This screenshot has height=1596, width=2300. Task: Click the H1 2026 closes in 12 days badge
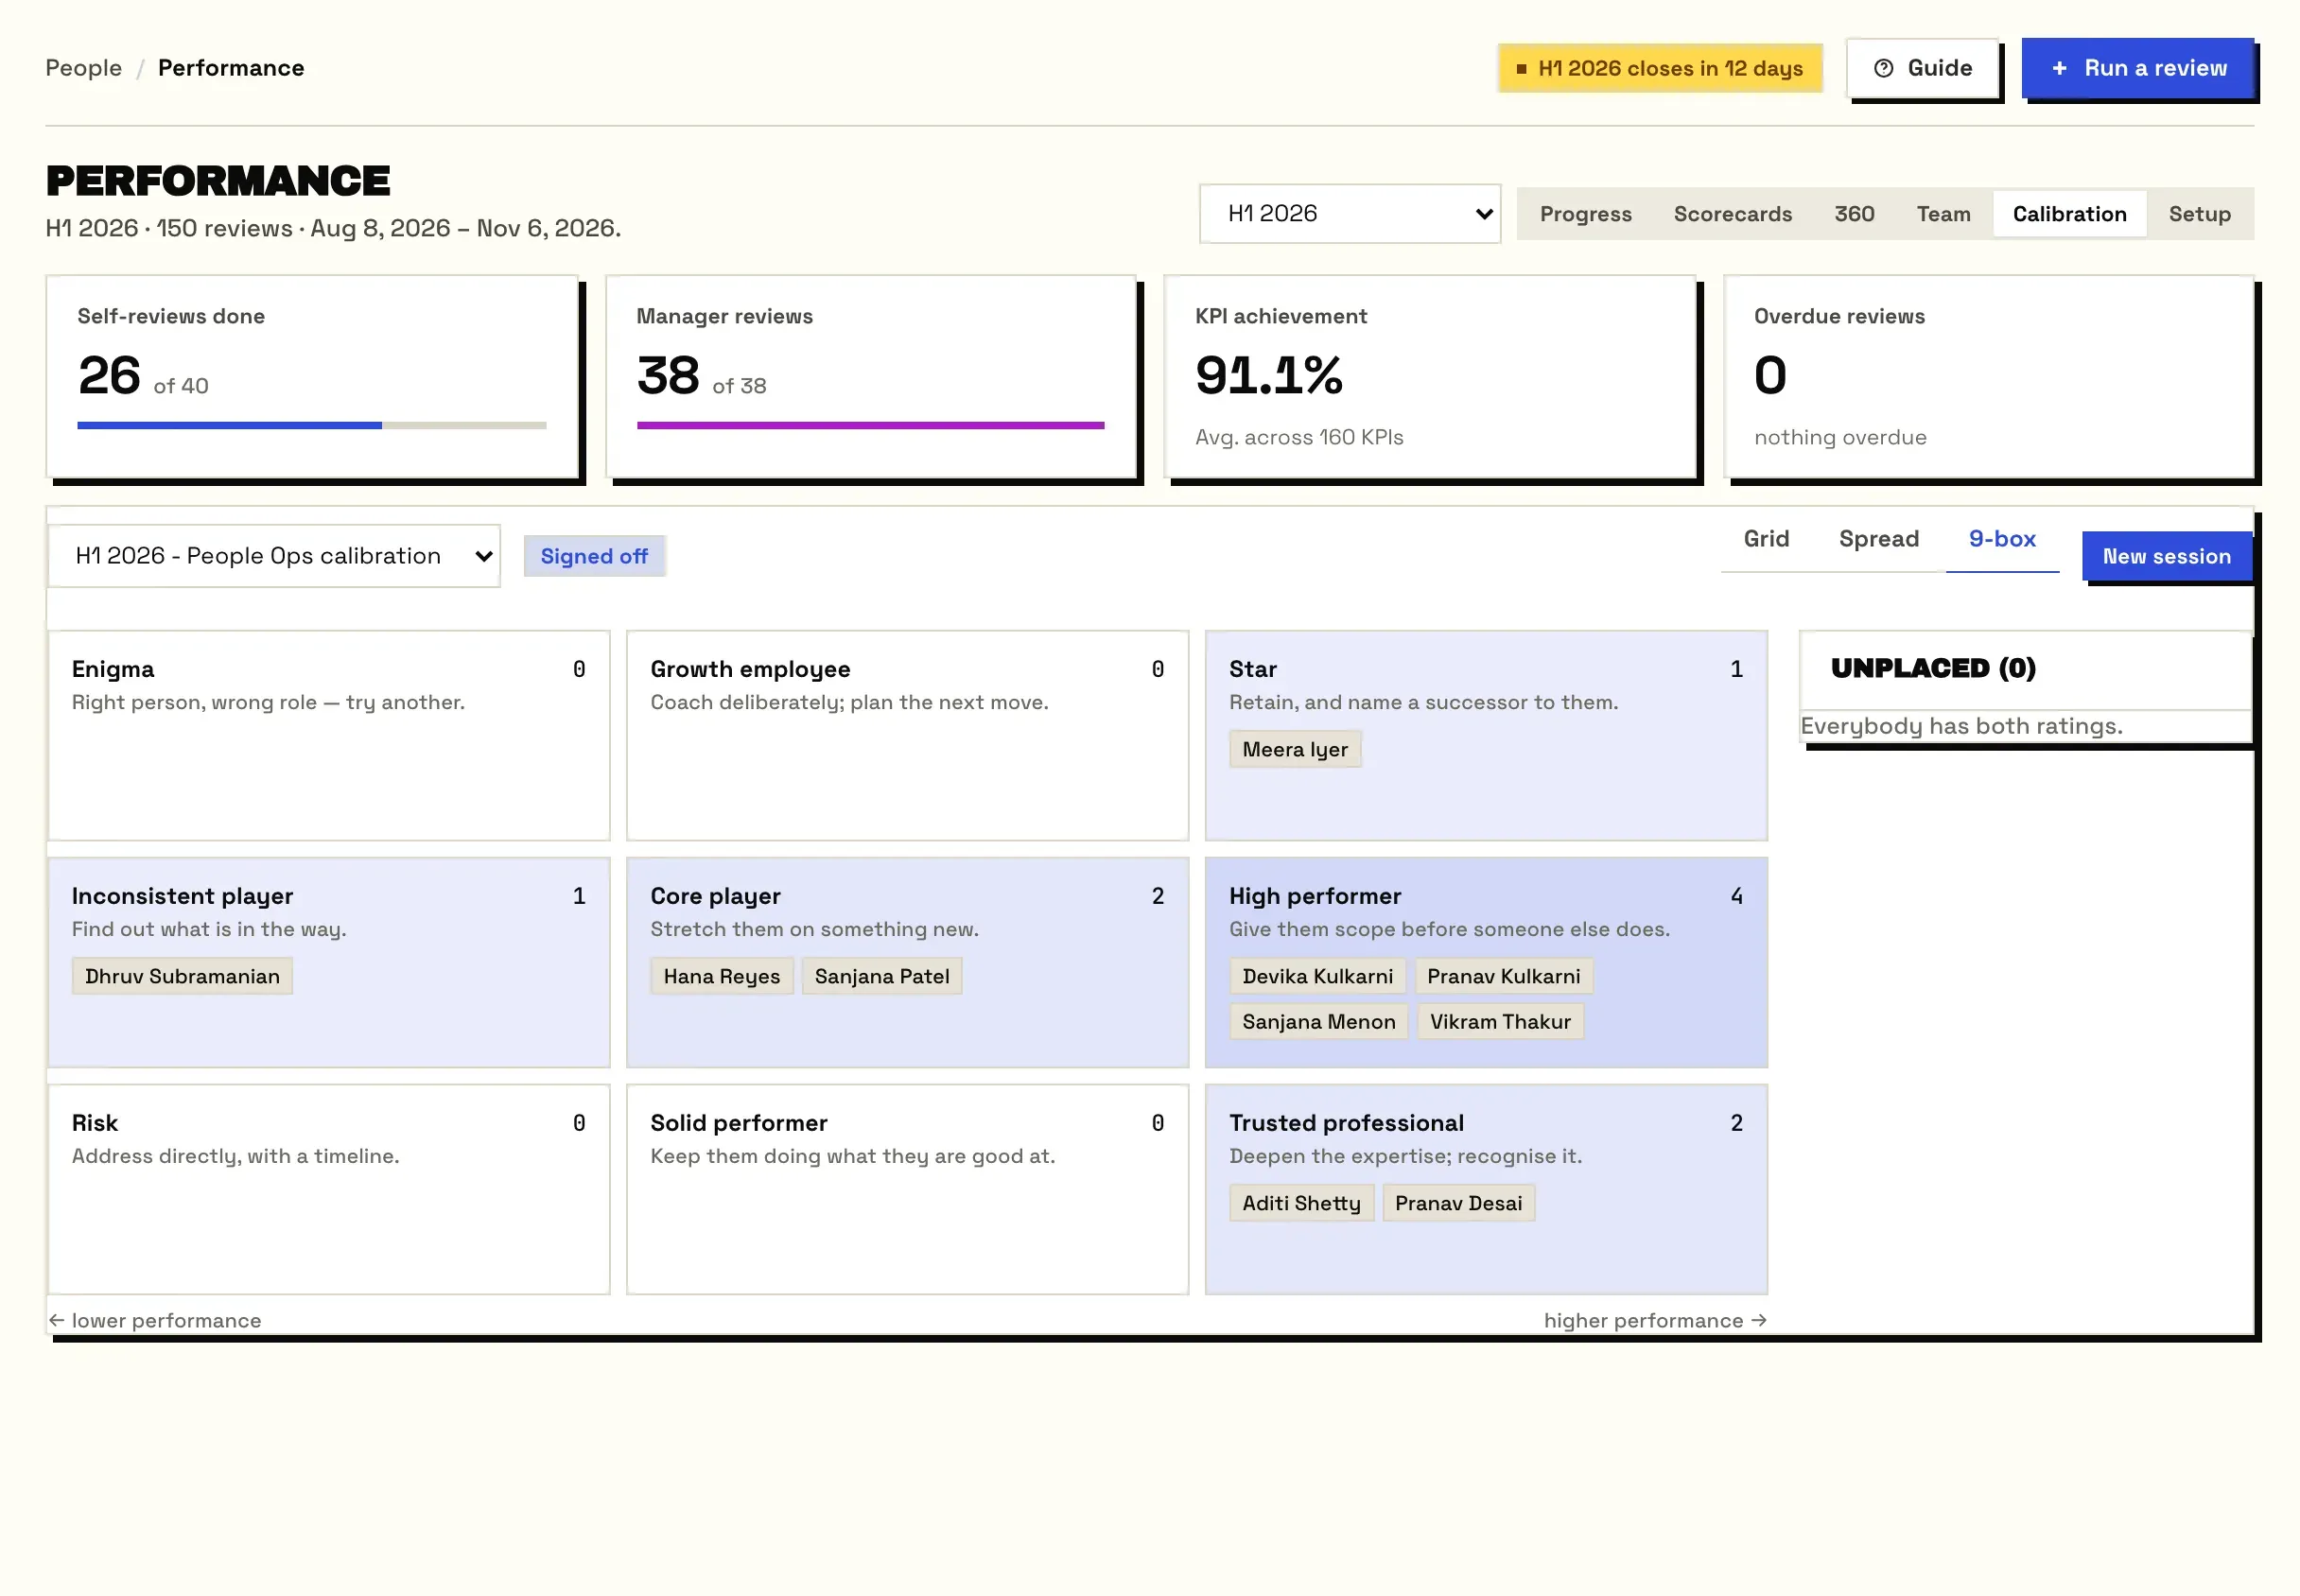(1660, 68)
